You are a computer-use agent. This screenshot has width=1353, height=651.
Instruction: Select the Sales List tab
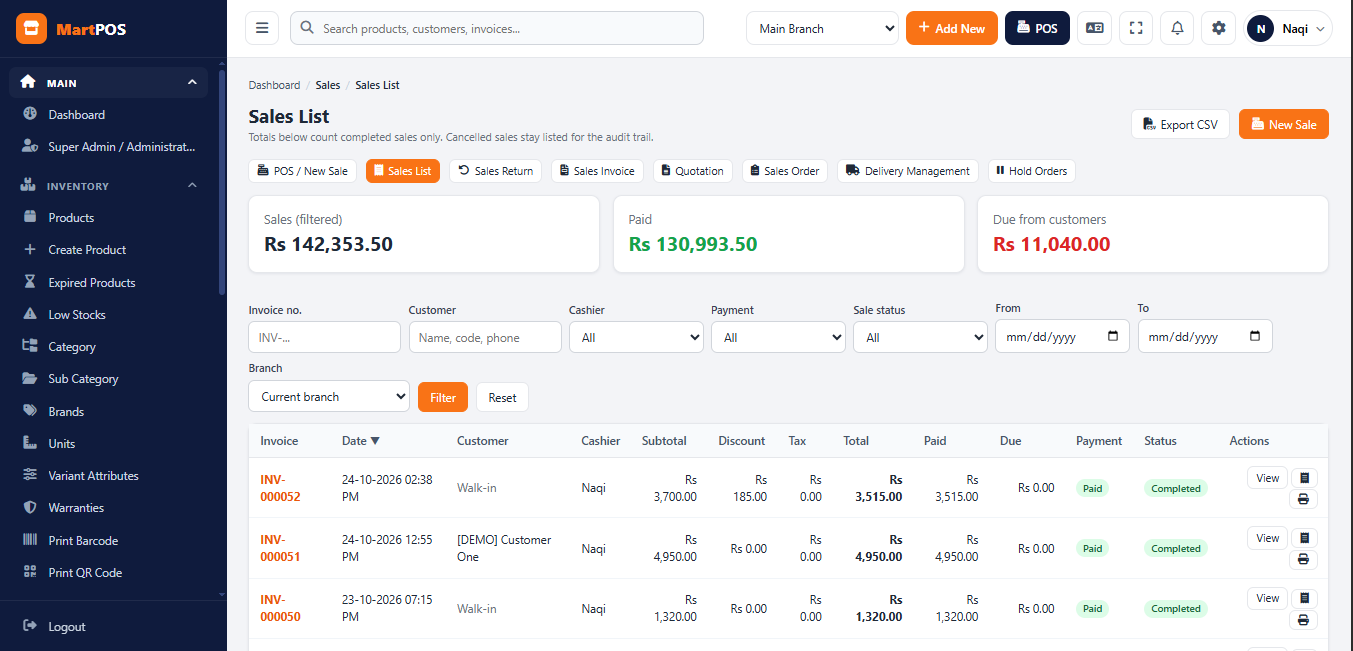click(402, 171)
